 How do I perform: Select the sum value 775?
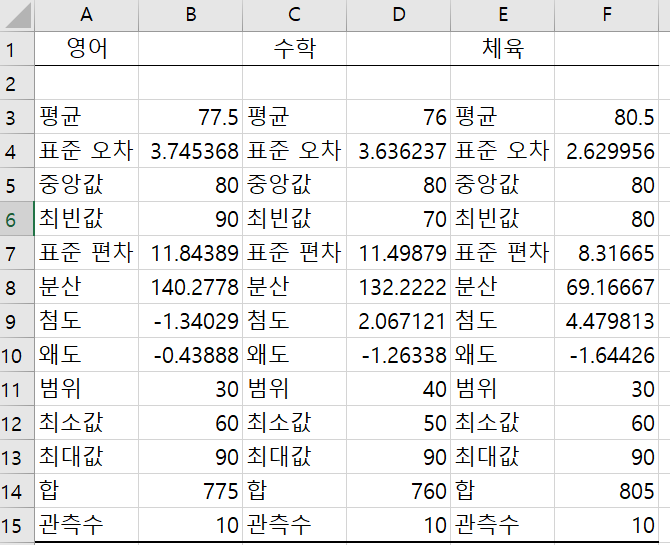pyautogui.click(x=191, y=491)
